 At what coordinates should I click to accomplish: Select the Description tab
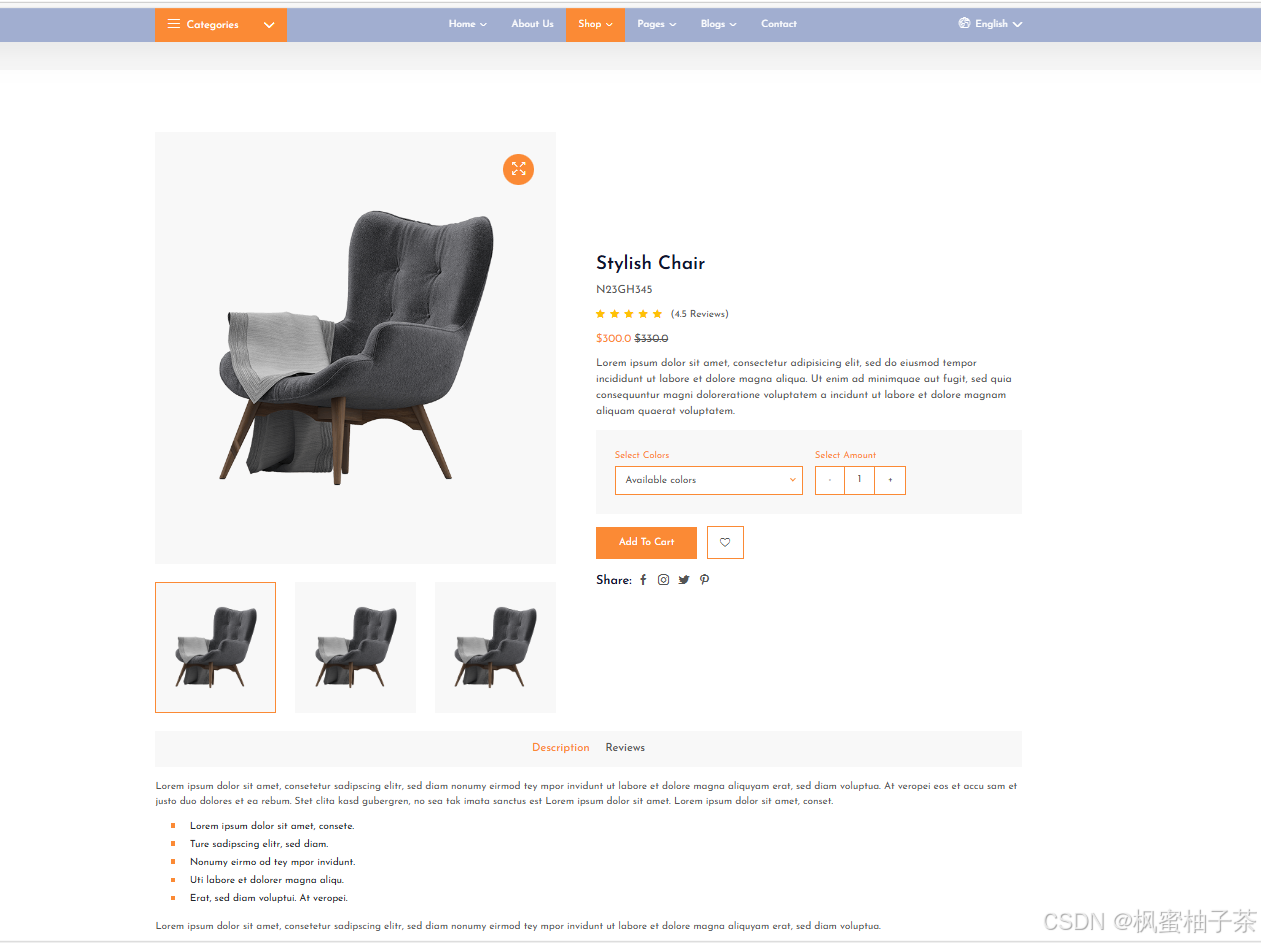tap(561, 748)
